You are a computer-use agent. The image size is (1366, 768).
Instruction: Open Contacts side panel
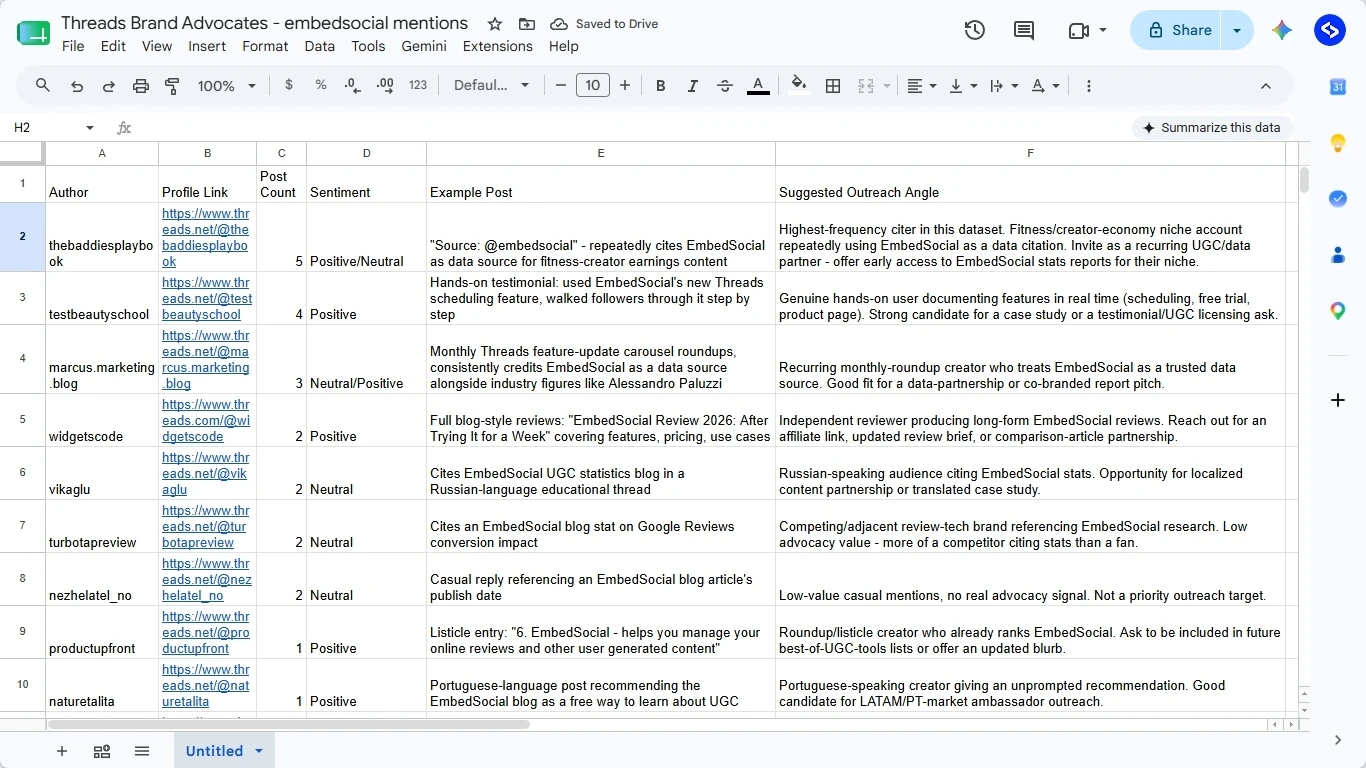point(1338,255)
